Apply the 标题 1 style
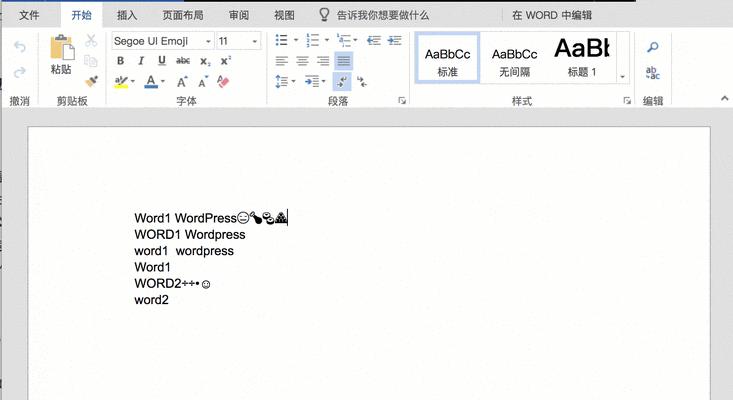This screenshot has width=733, height=400. 582,58
